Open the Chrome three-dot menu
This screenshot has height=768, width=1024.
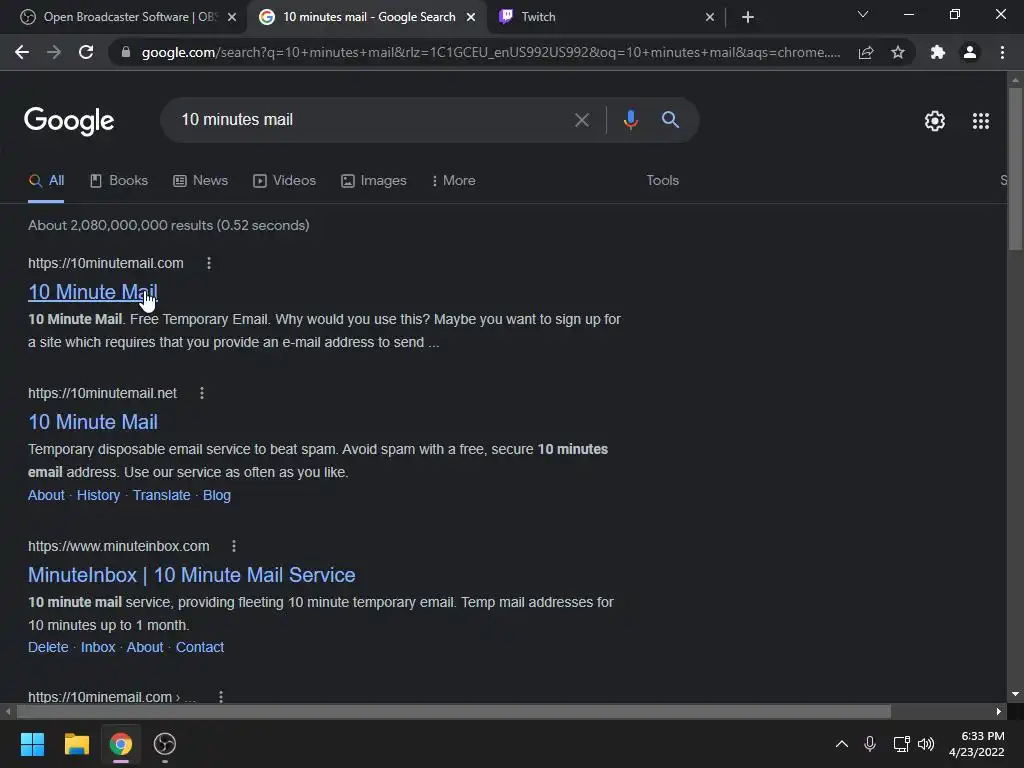1002,52
